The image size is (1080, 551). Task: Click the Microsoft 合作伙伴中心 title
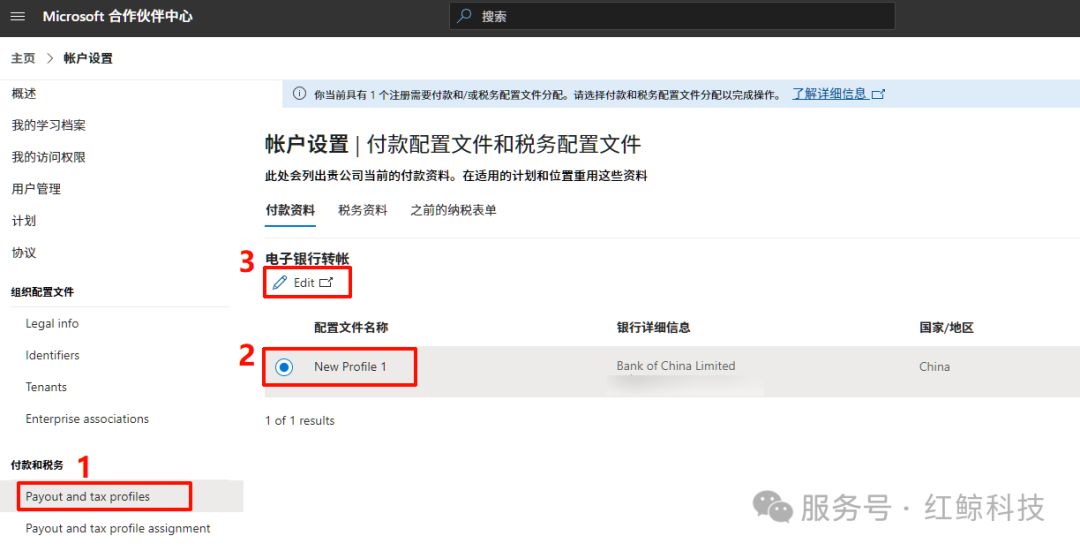click(x=118, y=17)
